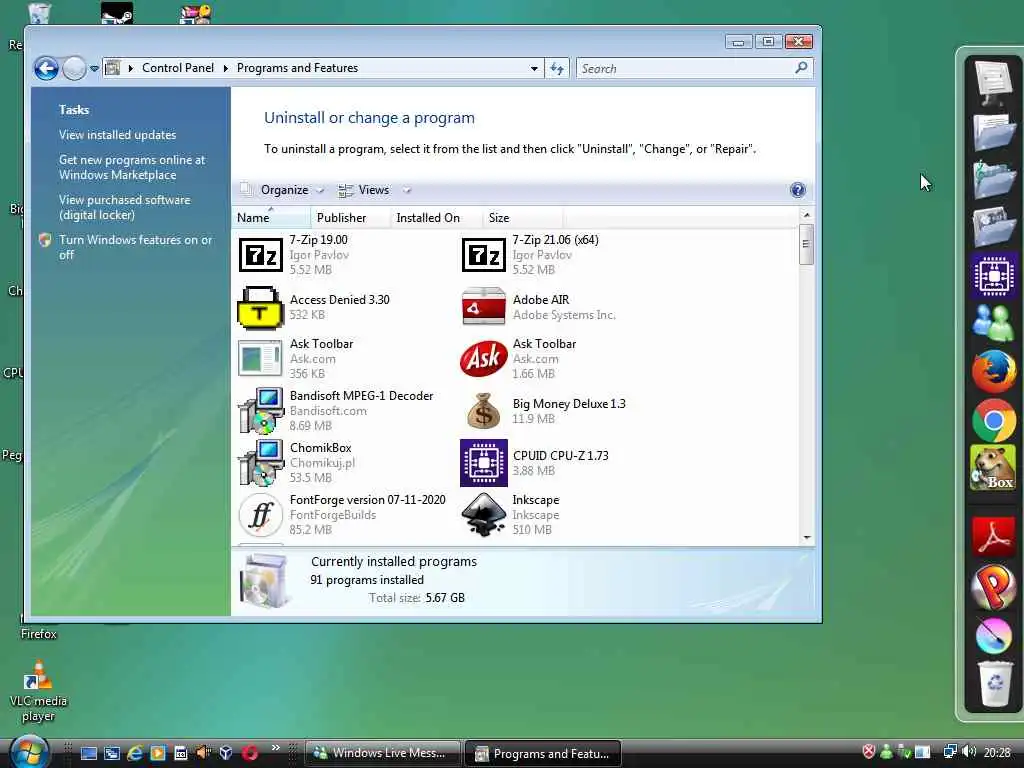Open the Views dropdown arrow
This screenshot has height=768, width=1024.
tap(407, 190)
